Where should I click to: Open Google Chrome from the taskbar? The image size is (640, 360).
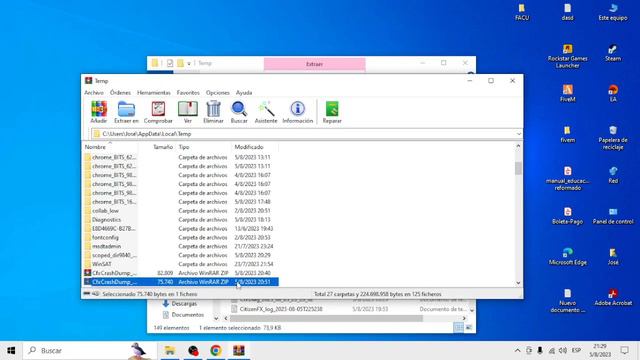coord(216,351)
